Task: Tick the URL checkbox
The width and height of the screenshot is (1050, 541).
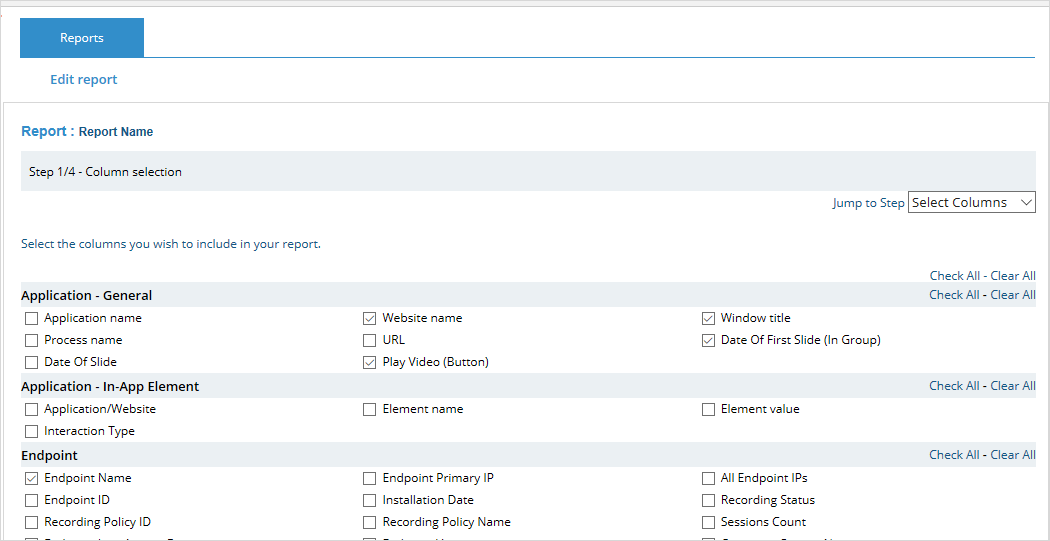Action: pos(370,340)
